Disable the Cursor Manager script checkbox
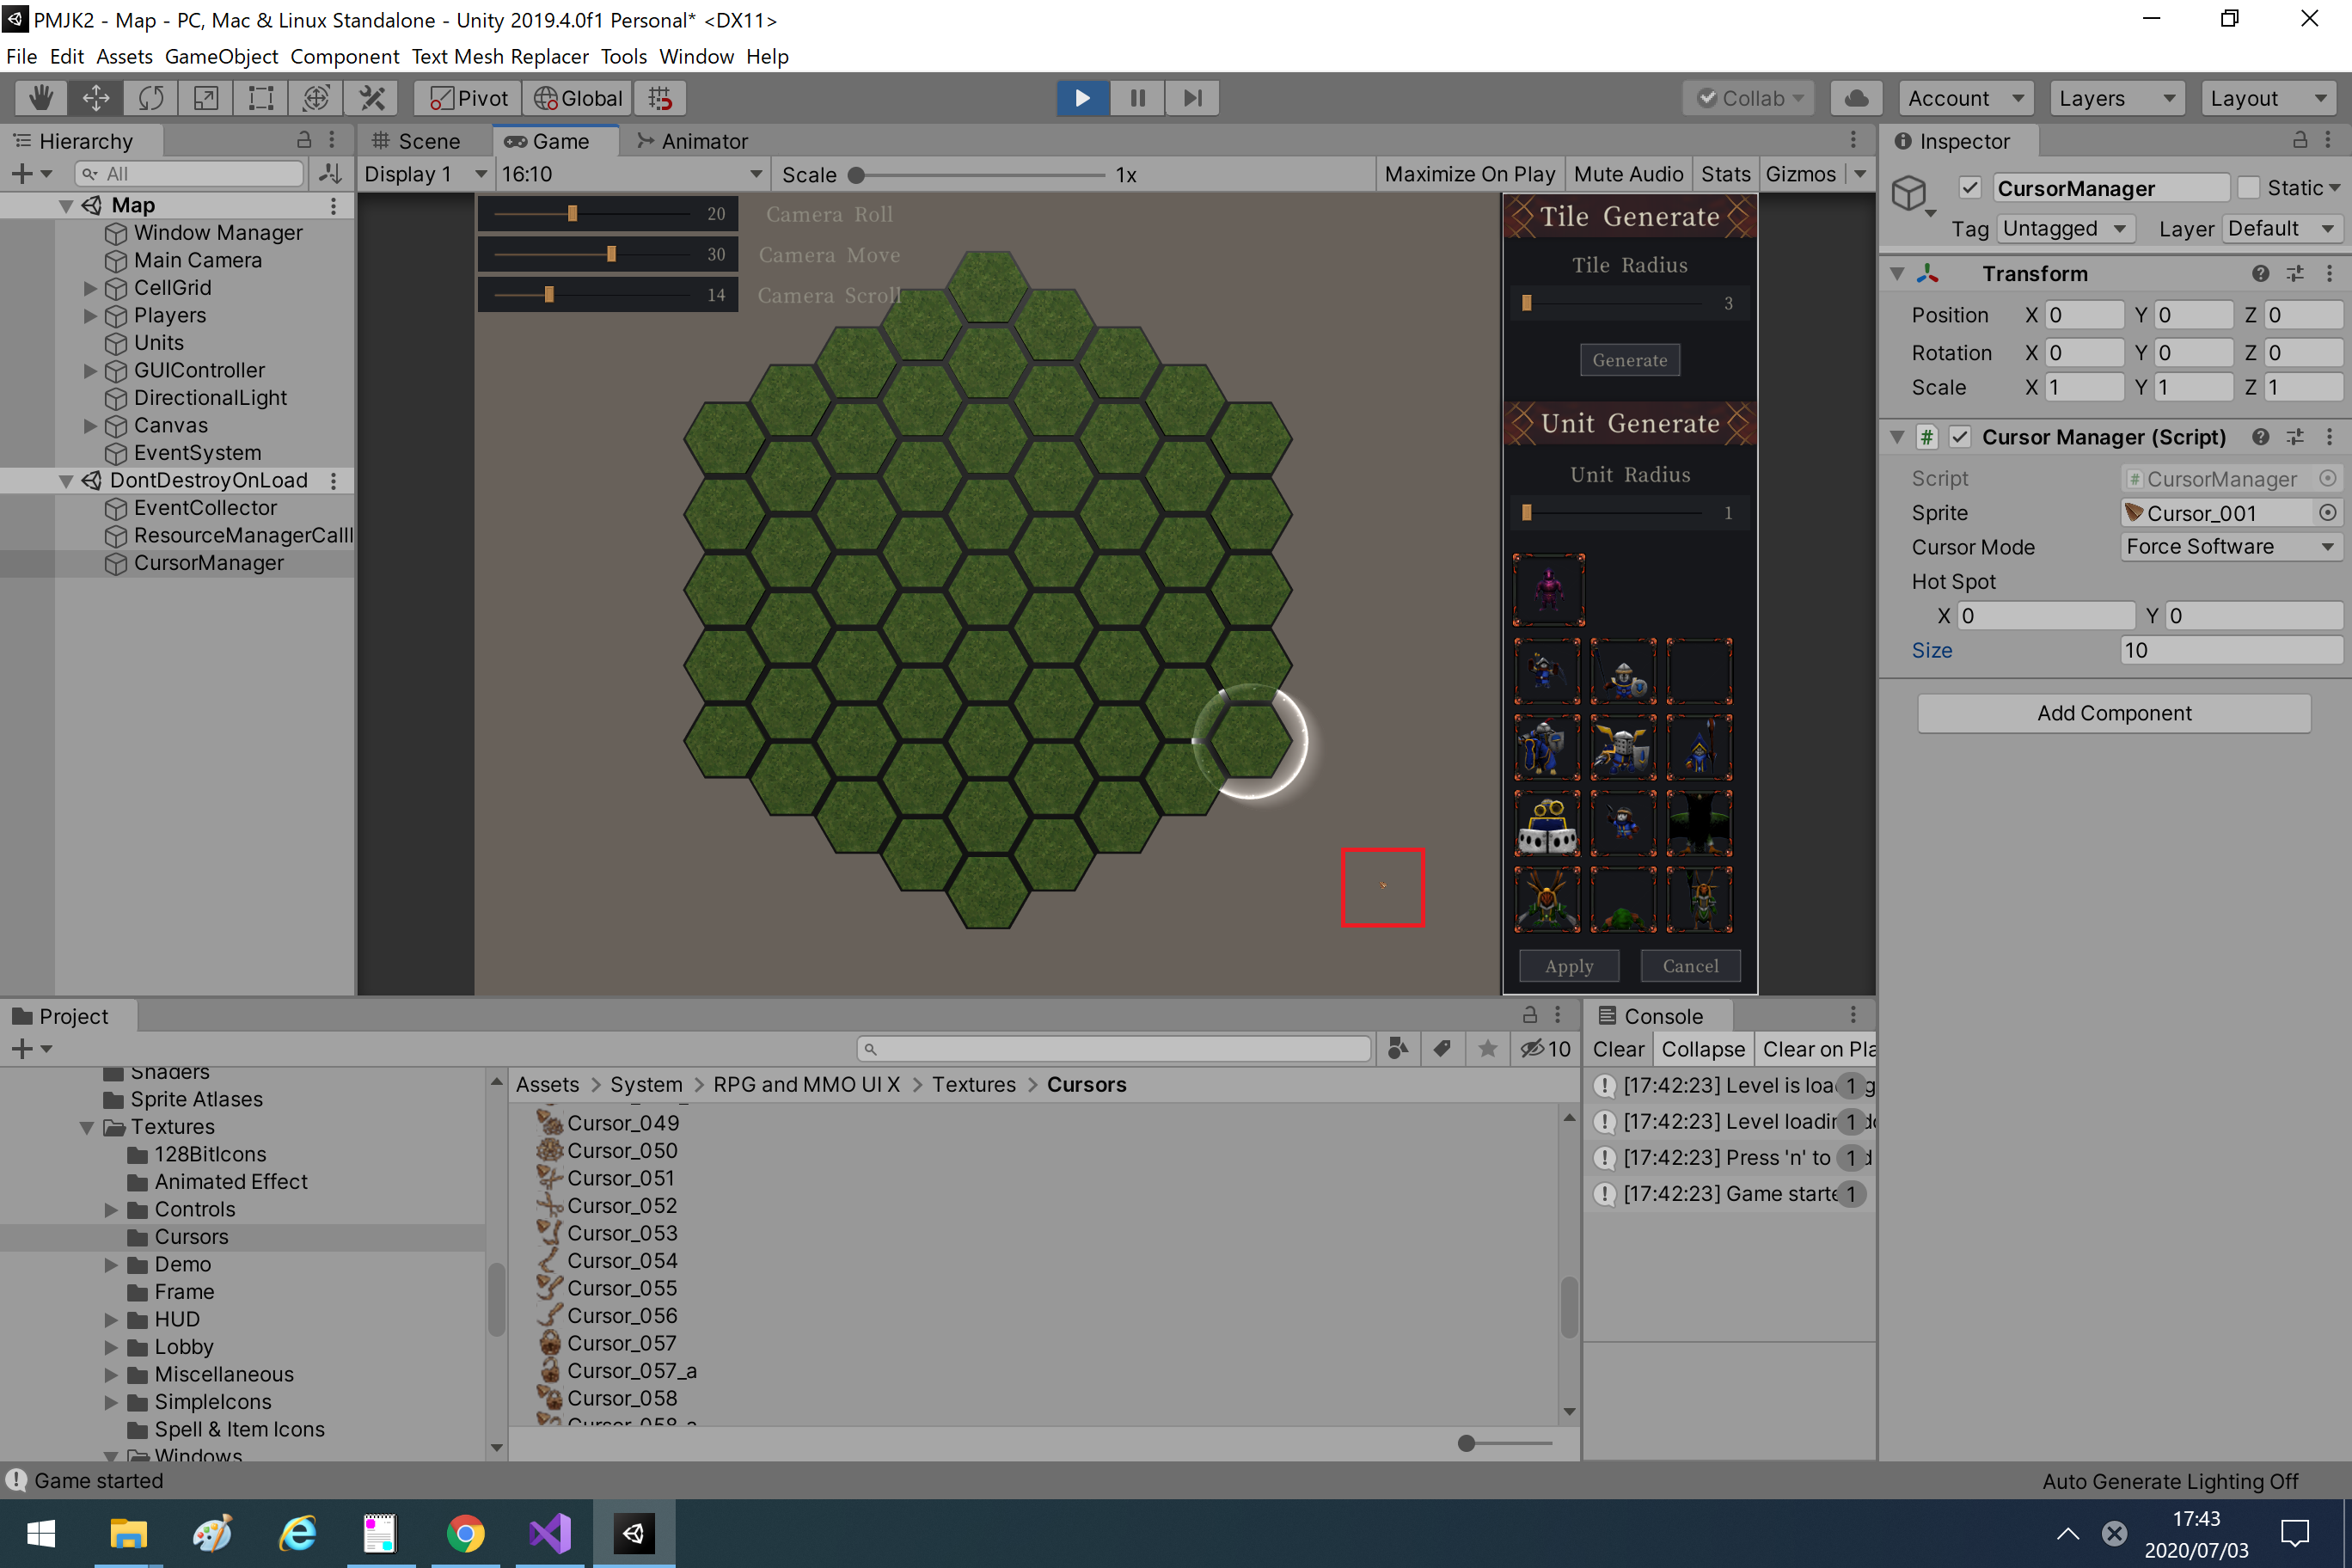The width and height of the screenshot is (2352, 1568). 1960,437
